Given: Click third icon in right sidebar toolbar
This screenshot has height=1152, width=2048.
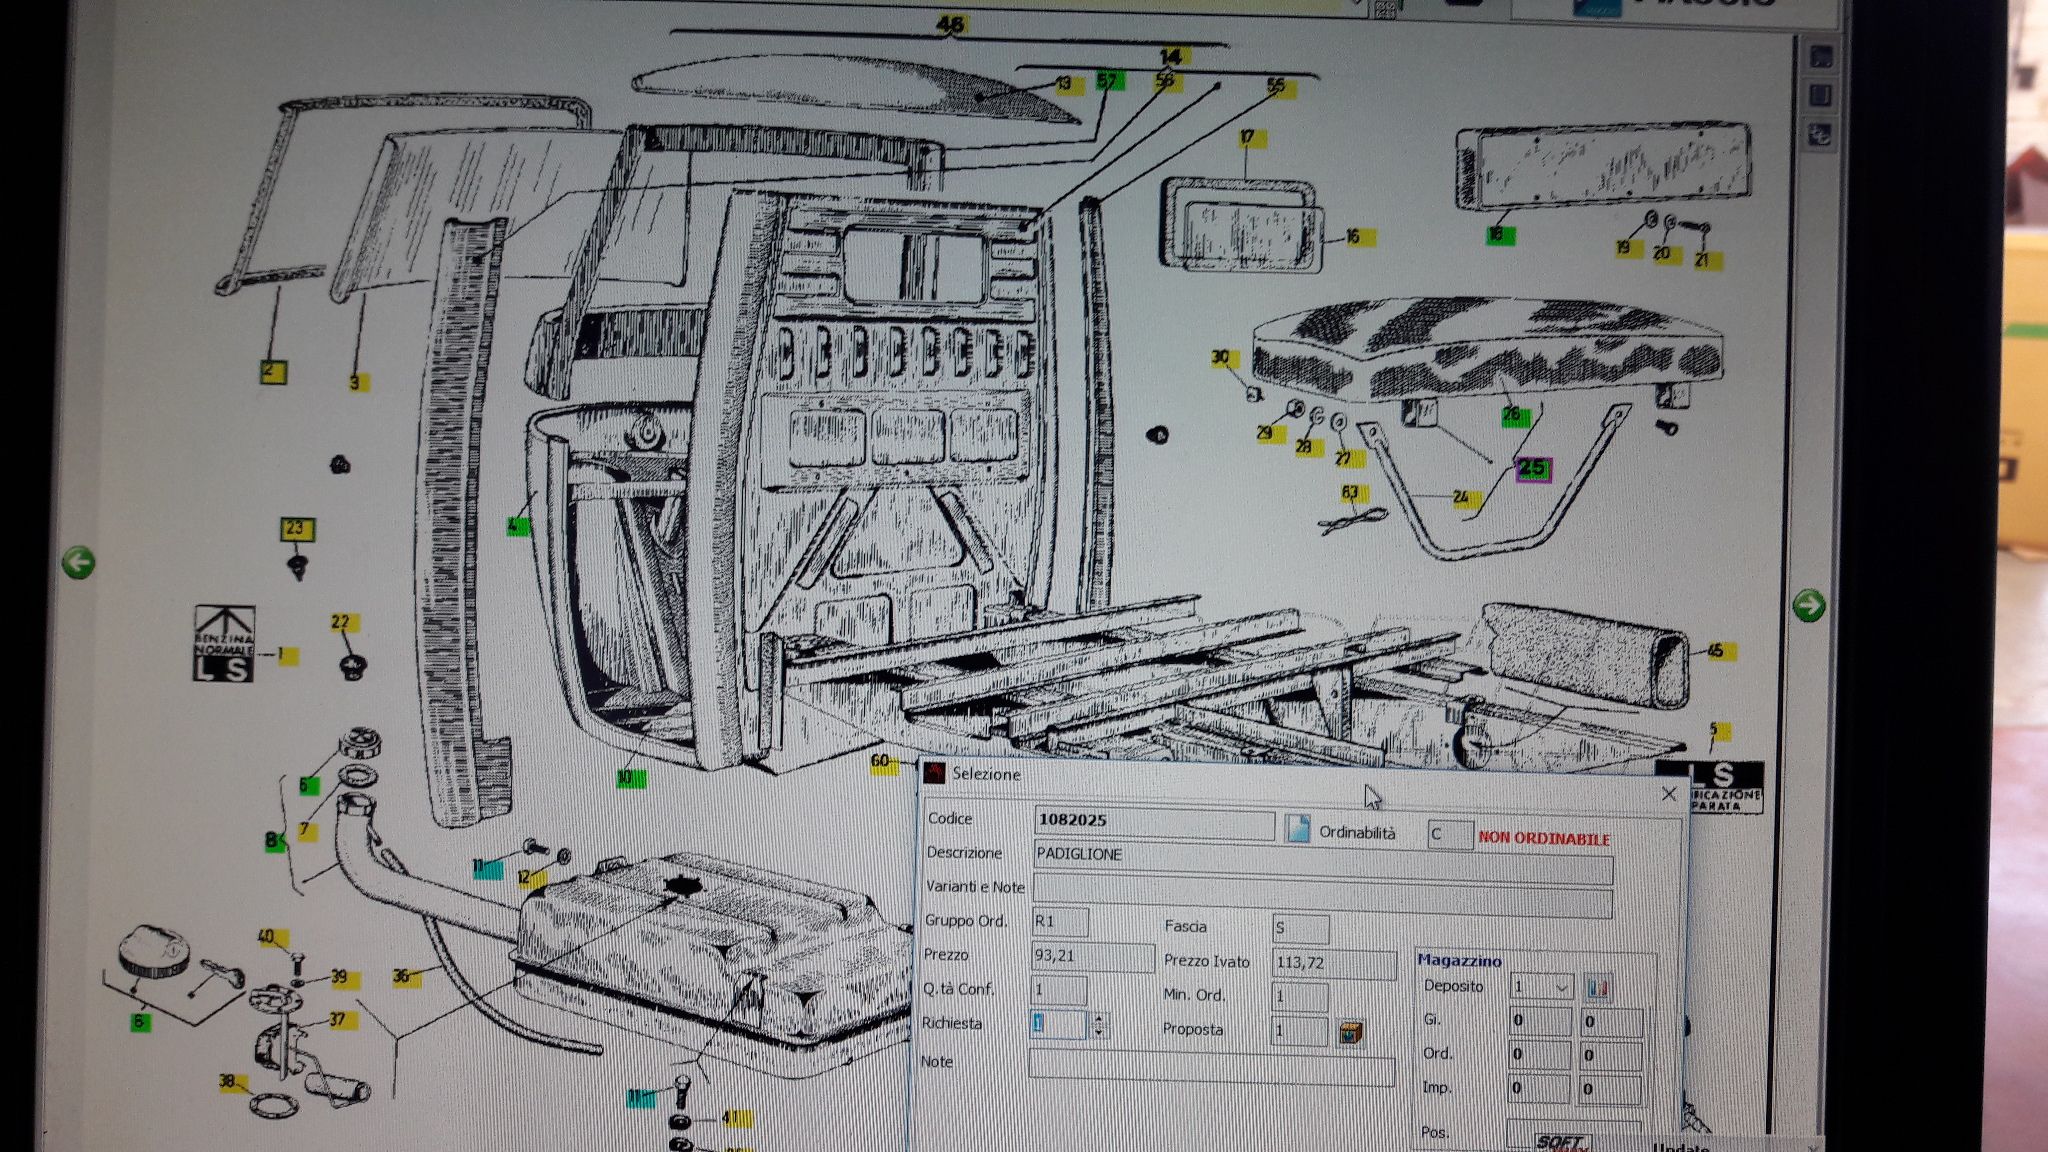Looking at the screenshot, I should [x=1821, y=134].
